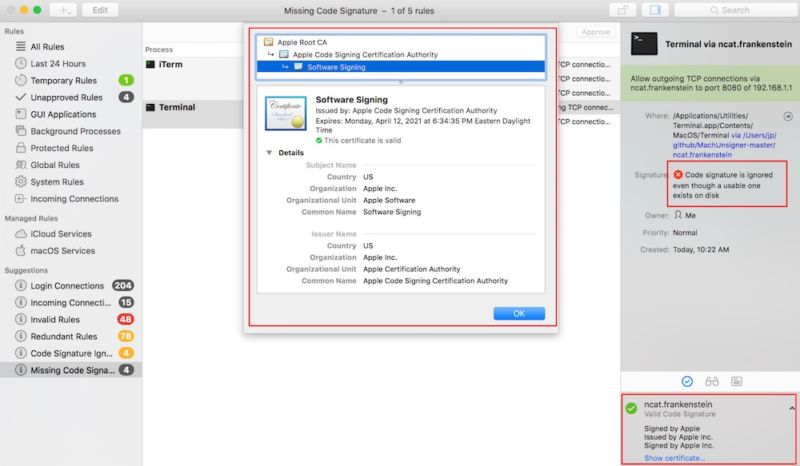Select the notes inspector tab icon
Image resolution: width=800 pixels, height=466 pixels.
736,381
